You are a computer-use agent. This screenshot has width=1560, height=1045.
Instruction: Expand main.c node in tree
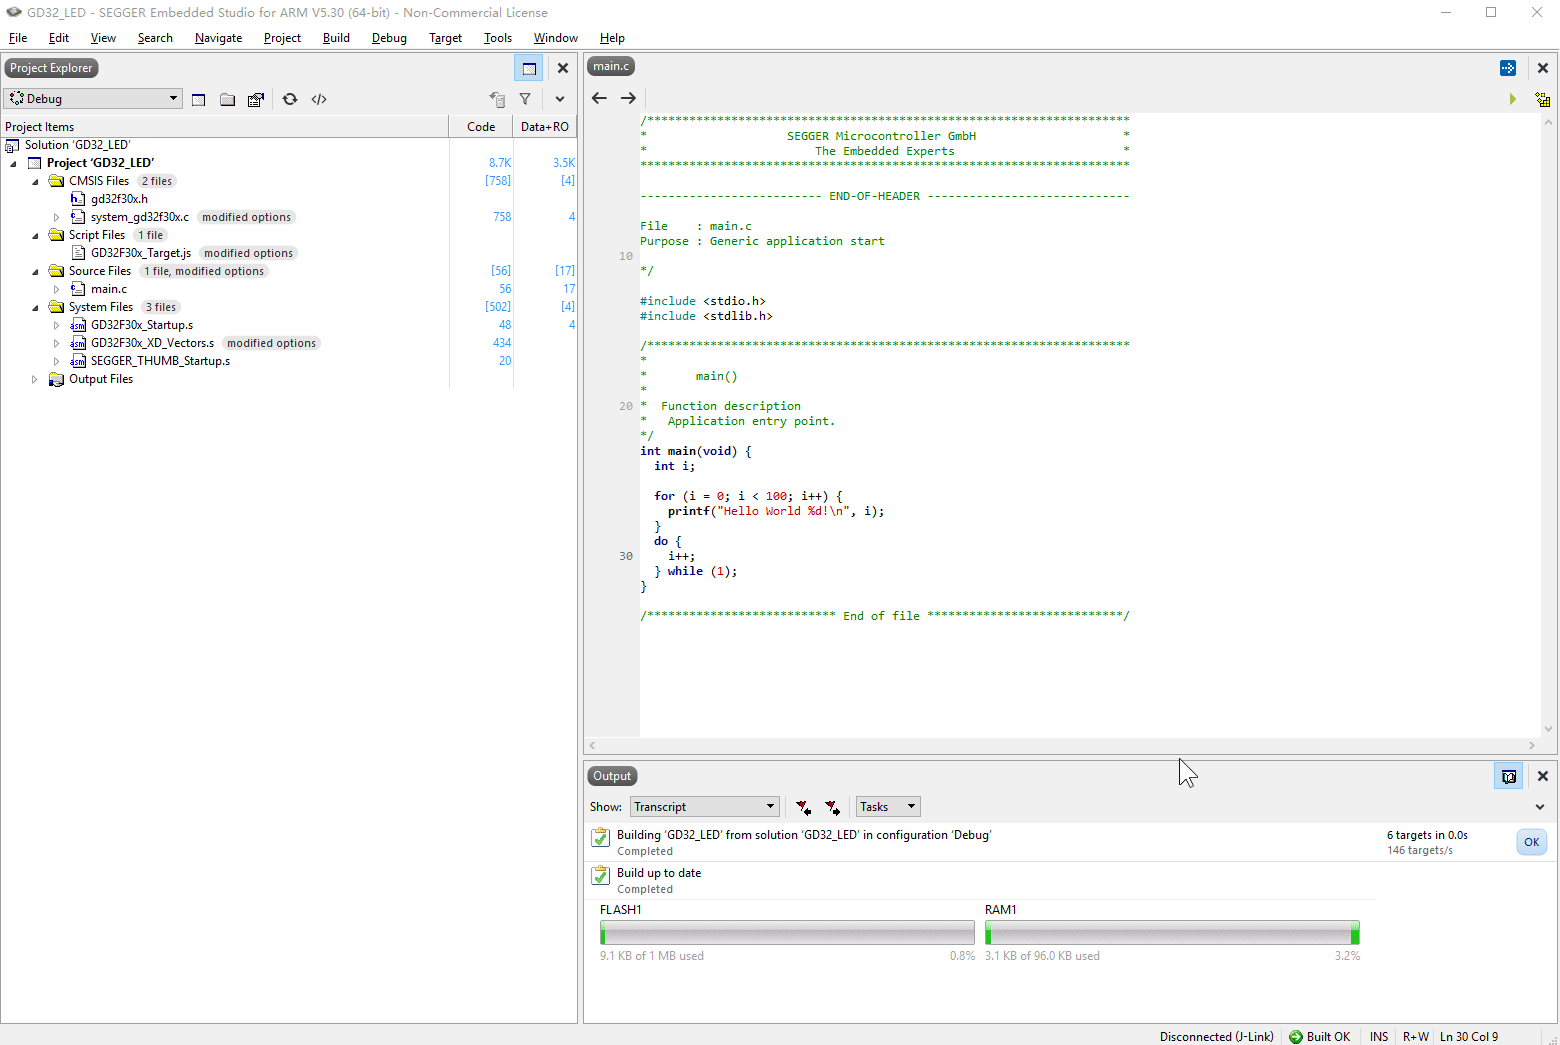point(57,289)
